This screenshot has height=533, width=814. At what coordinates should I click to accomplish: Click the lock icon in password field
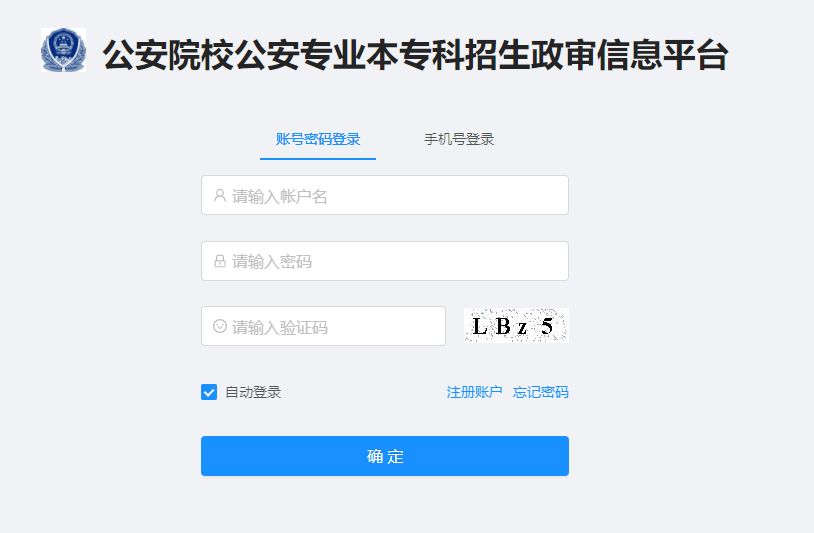[220, 262]
